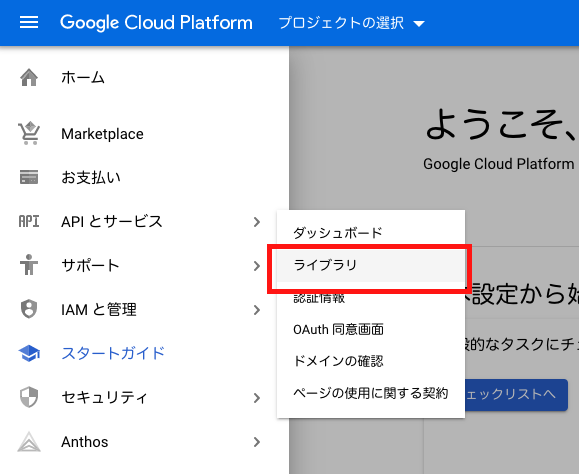Expand the Anthos submenu arrow
The image size is (579, 474).
257,442
